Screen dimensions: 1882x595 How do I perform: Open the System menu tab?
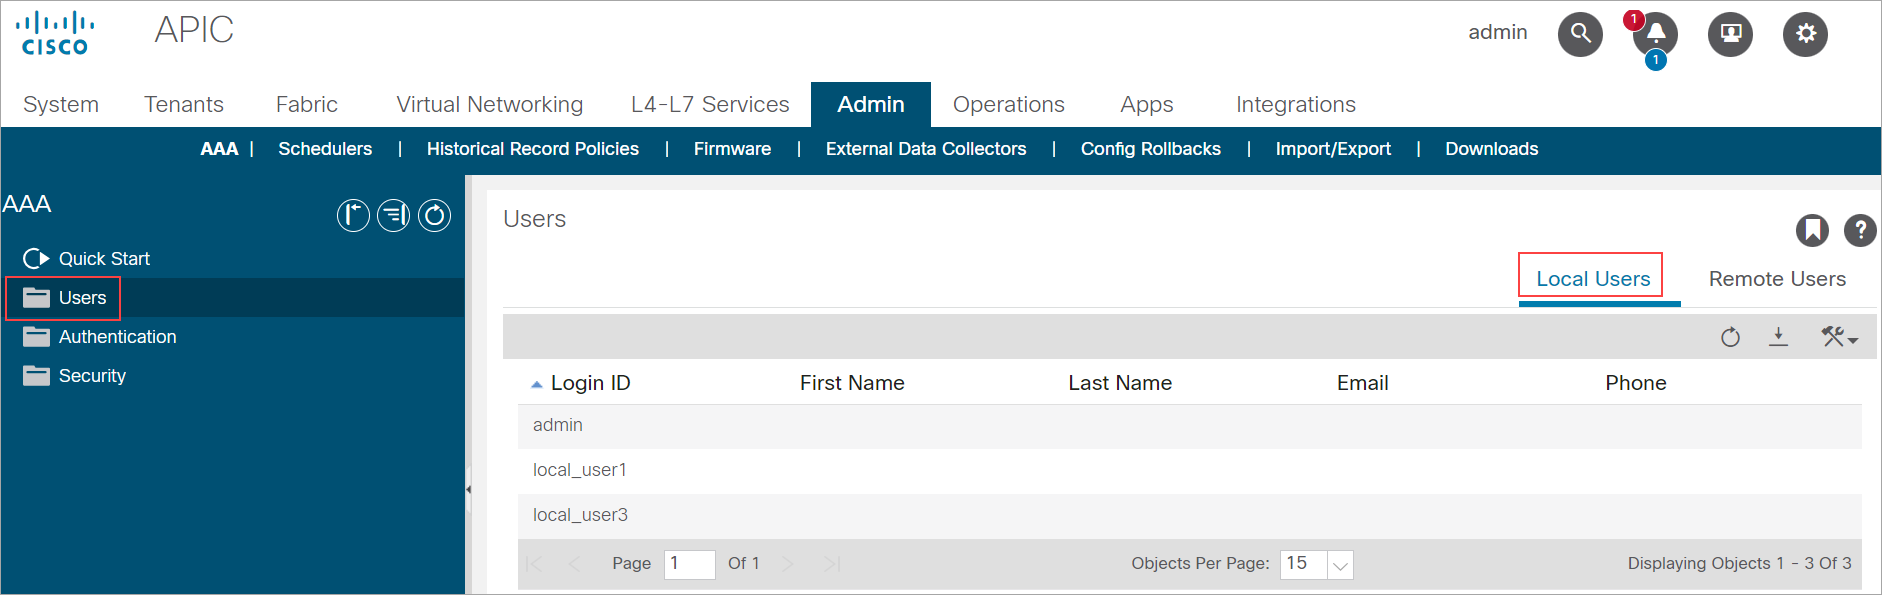click(x=61, y=104)
